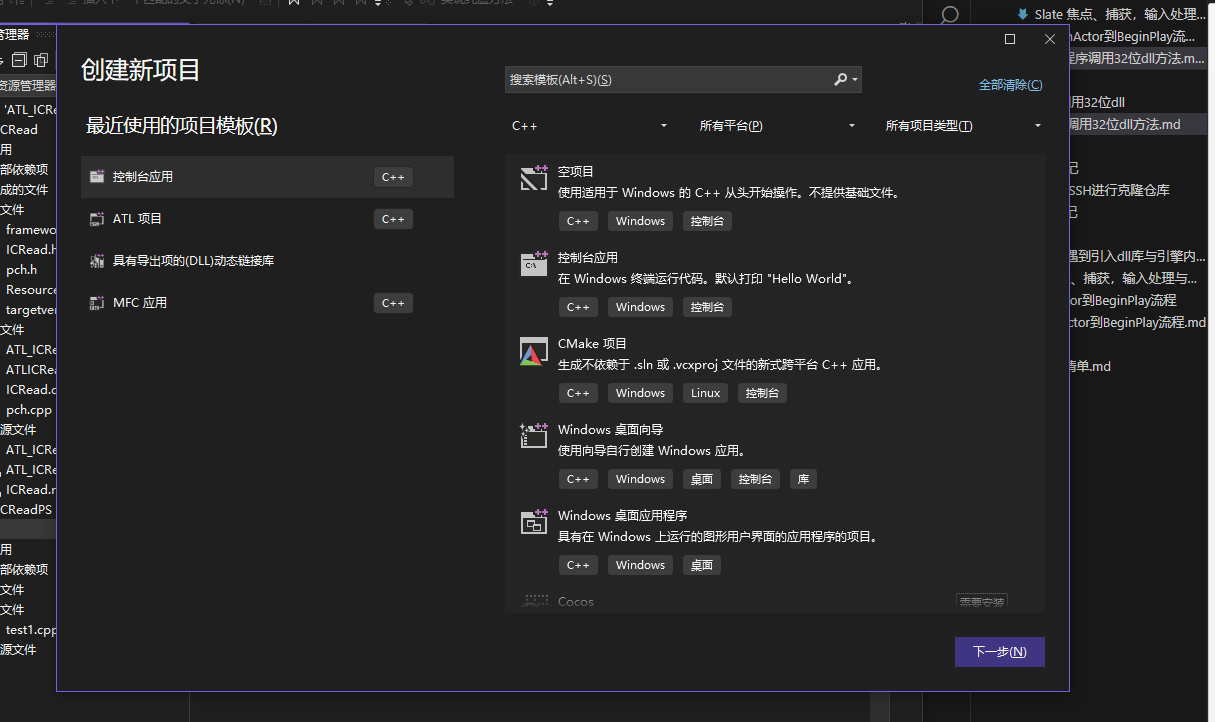Click the 下一步(N) button
Screen dimensions: 1215x722
[x=1000, y=652]
